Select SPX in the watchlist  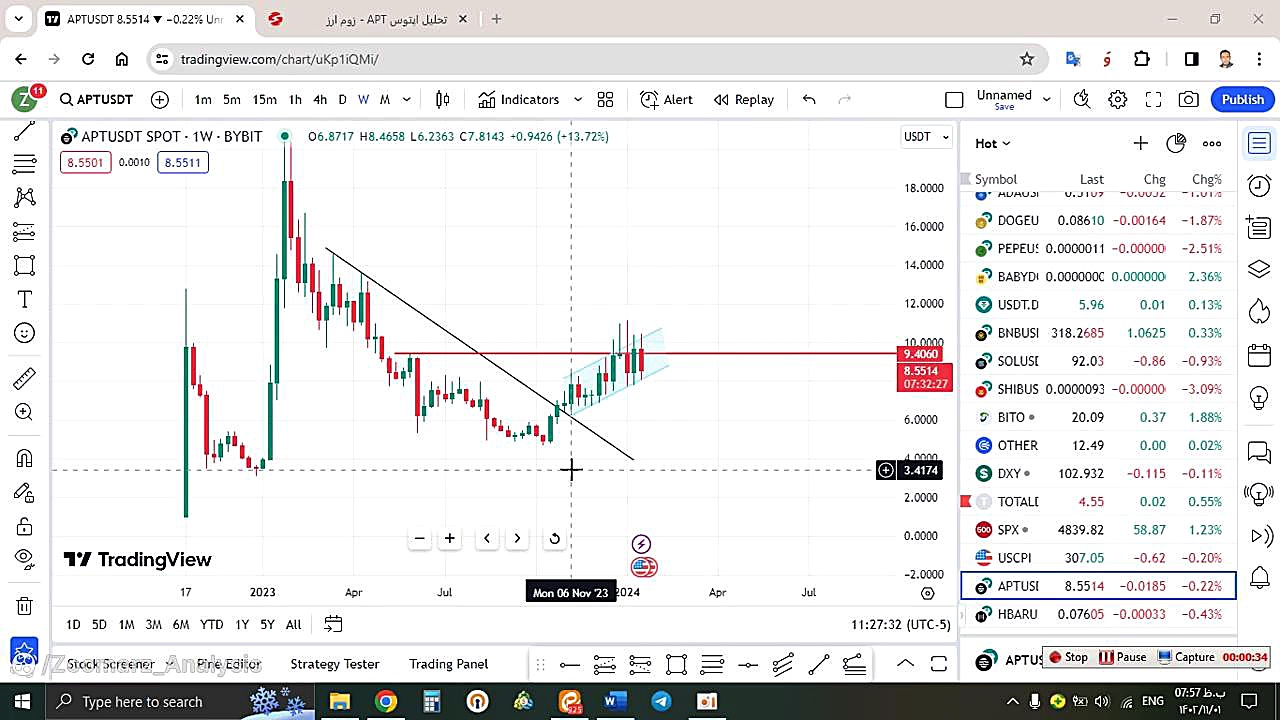tap(1098, 530)
